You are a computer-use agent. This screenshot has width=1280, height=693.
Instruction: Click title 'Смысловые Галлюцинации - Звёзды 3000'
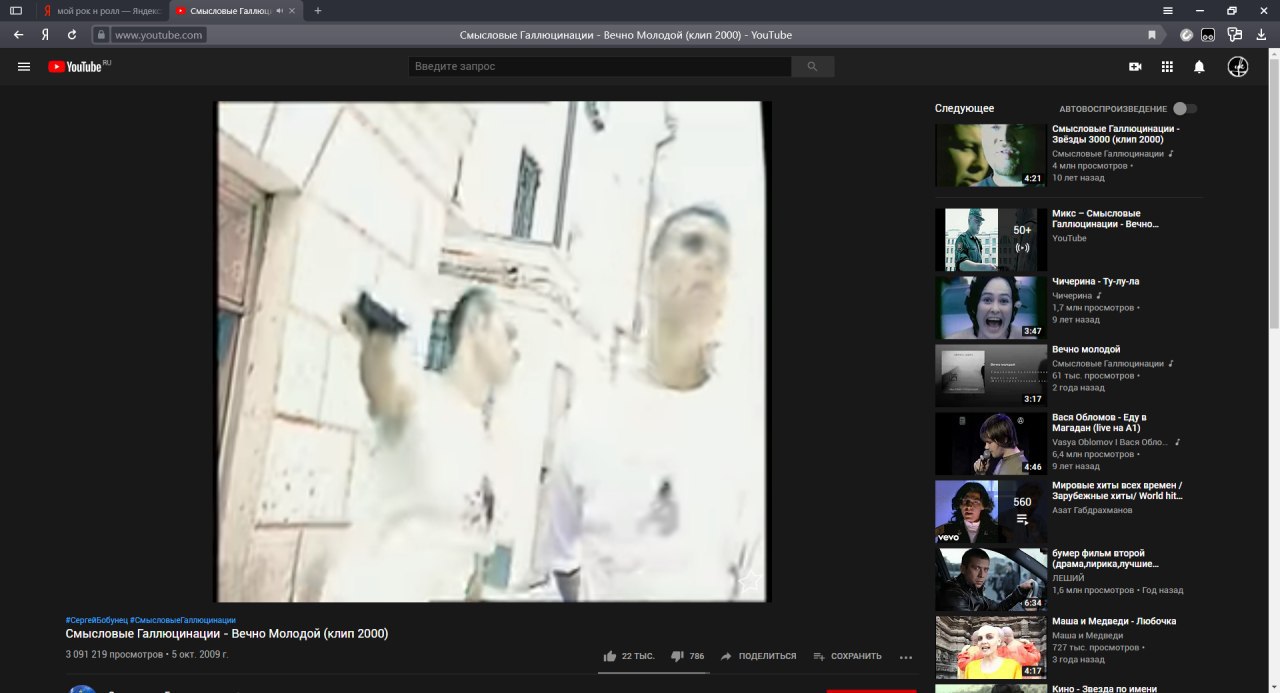click(x=1116, y=134)
